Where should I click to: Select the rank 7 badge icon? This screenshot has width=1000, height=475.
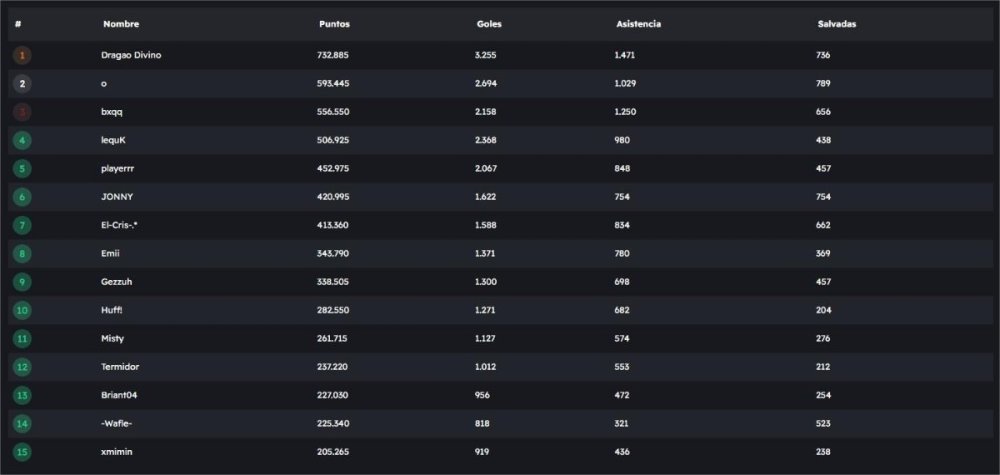pyautogui.click(x=22, y=226)
